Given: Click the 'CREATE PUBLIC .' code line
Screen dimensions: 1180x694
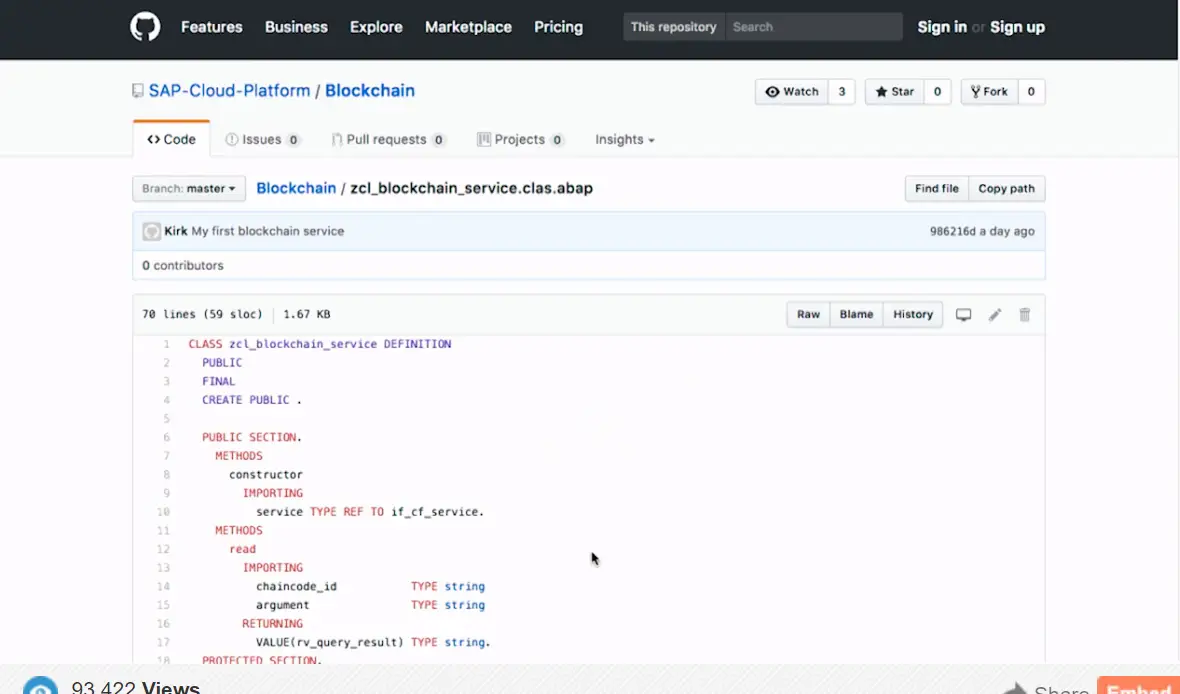Looking at the screenshot, I should point(251,400).
